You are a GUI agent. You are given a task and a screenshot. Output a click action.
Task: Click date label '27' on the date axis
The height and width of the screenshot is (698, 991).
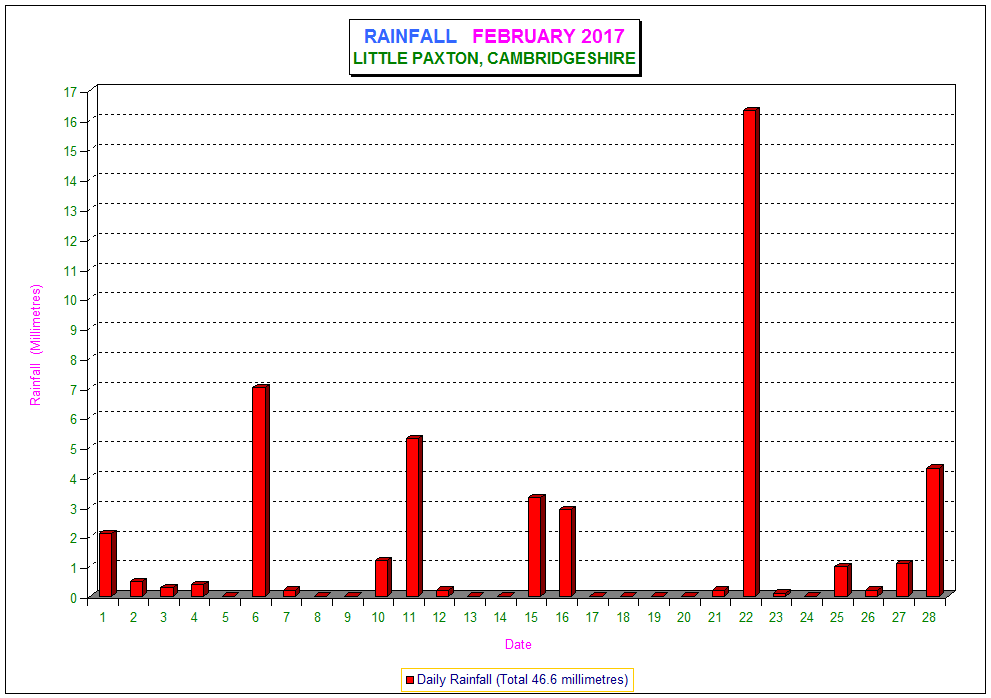coord(899,618)
